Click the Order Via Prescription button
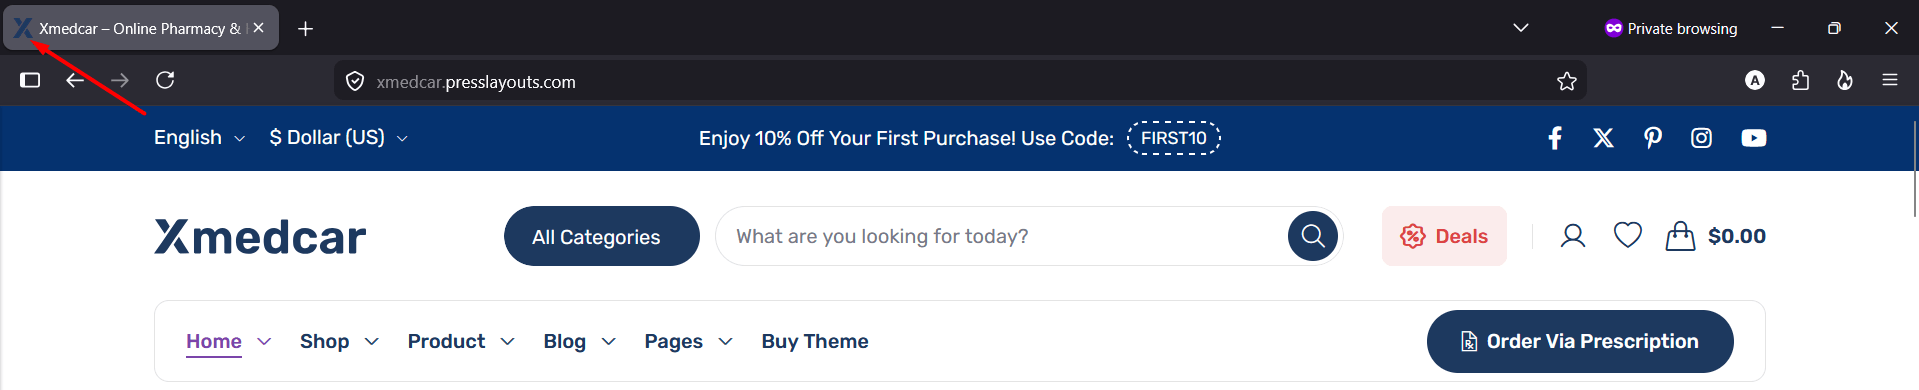 pos(1580,341)
